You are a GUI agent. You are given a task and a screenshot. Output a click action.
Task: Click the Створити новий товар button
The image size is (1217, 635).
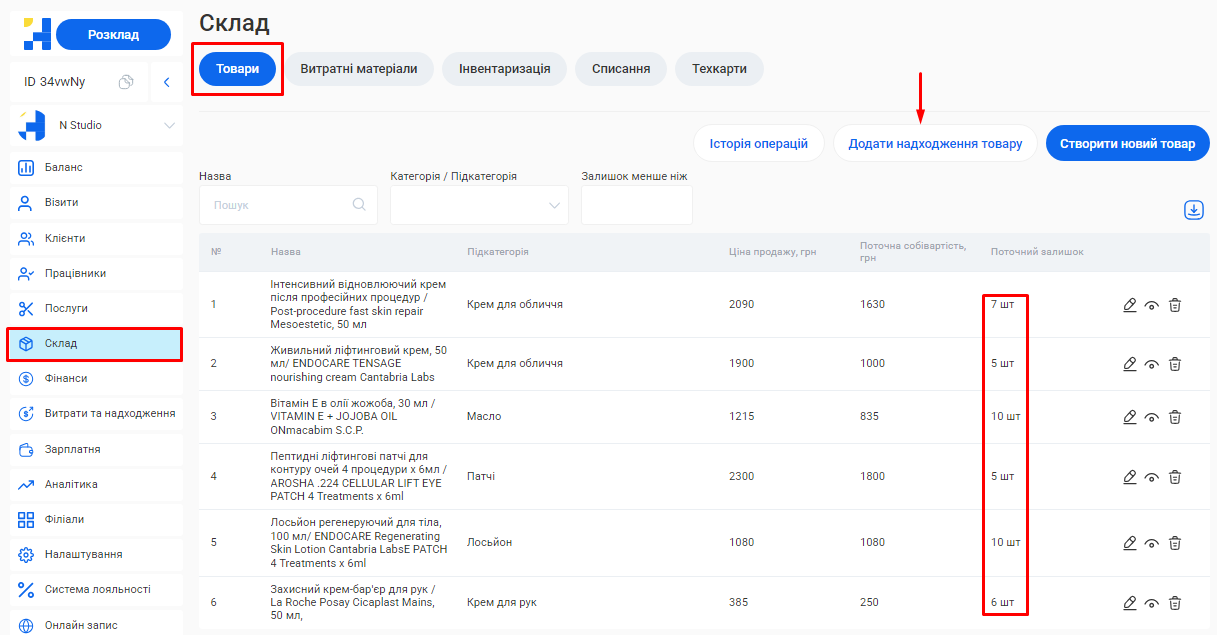pyautogui.click(x=1127, y=144)
